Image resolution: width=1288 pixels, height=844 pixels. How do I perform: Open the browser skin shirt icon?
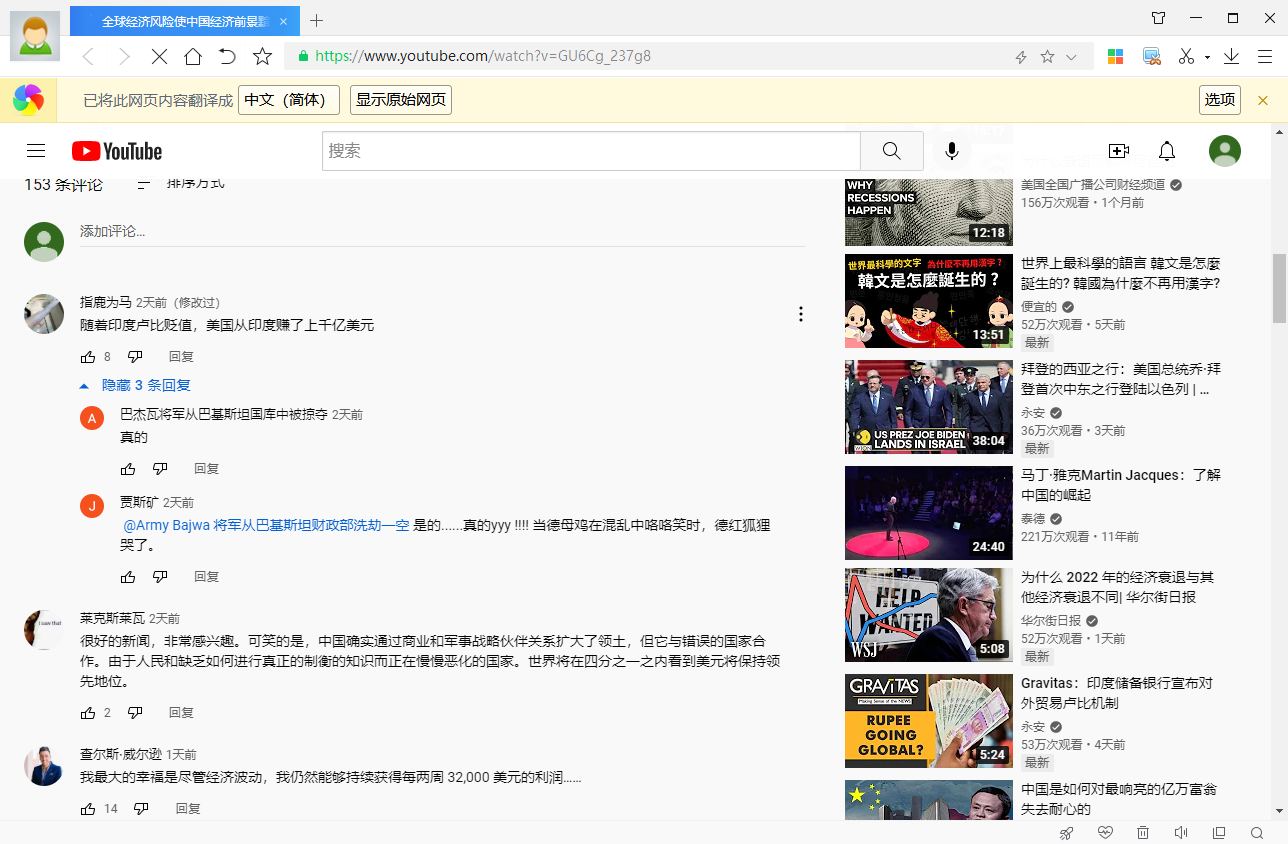click(1159, 18)
